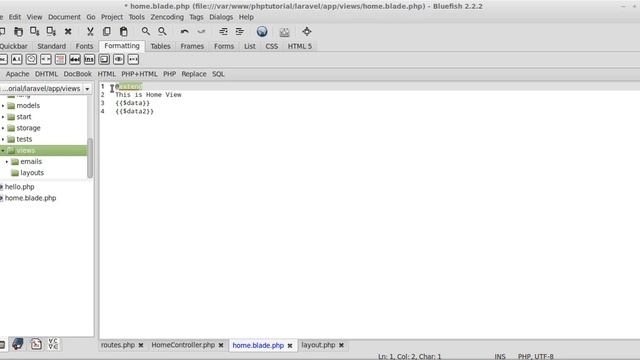Click the open file toolbar icon

pos(18,31)
